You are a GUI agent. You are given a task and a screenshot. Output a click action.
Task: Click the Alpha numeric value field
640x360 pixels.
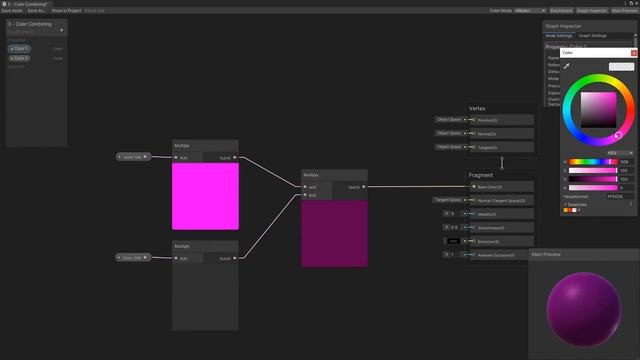pyautogui.click(x=627, y=188)
